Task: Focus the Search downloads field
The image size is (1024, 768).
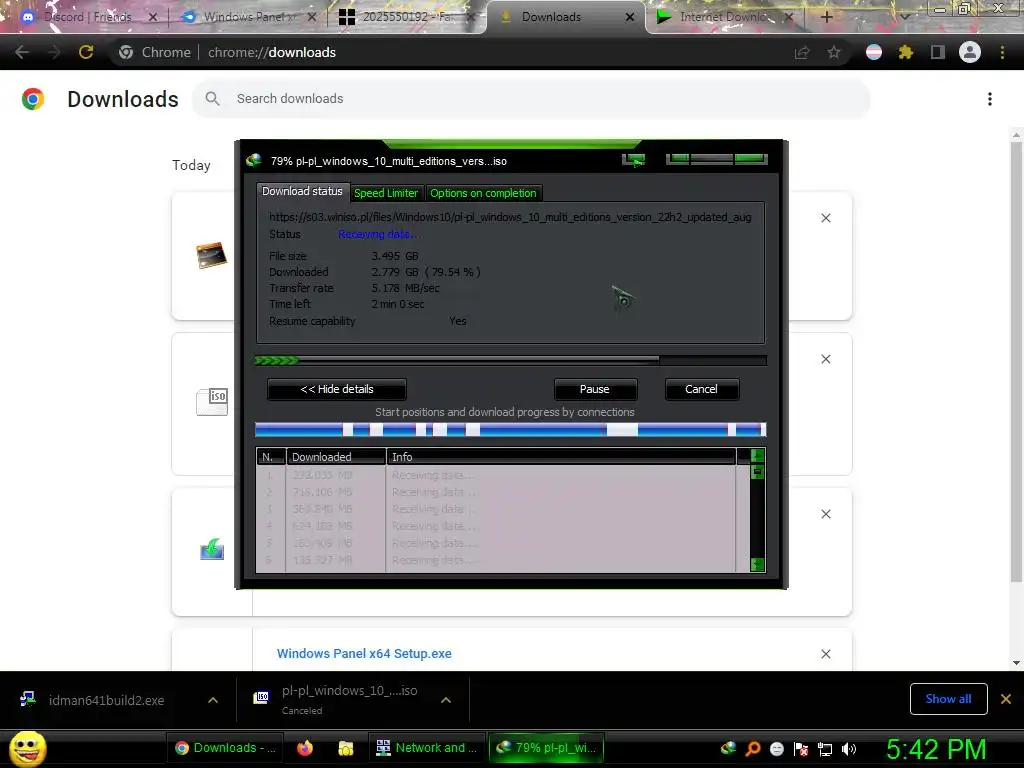Action: pos(530,99)
